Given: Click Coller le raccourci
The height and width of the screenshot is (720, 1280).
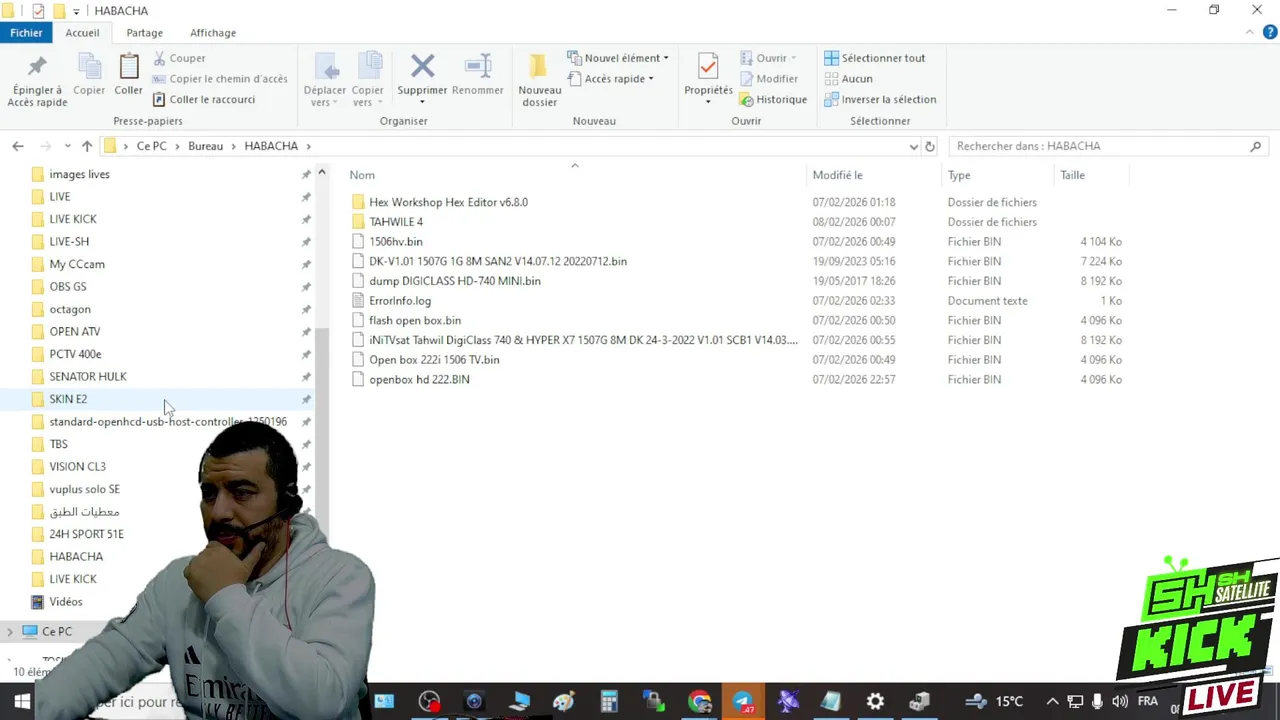Looking at the screenshot, I should (x=204, y=99).
